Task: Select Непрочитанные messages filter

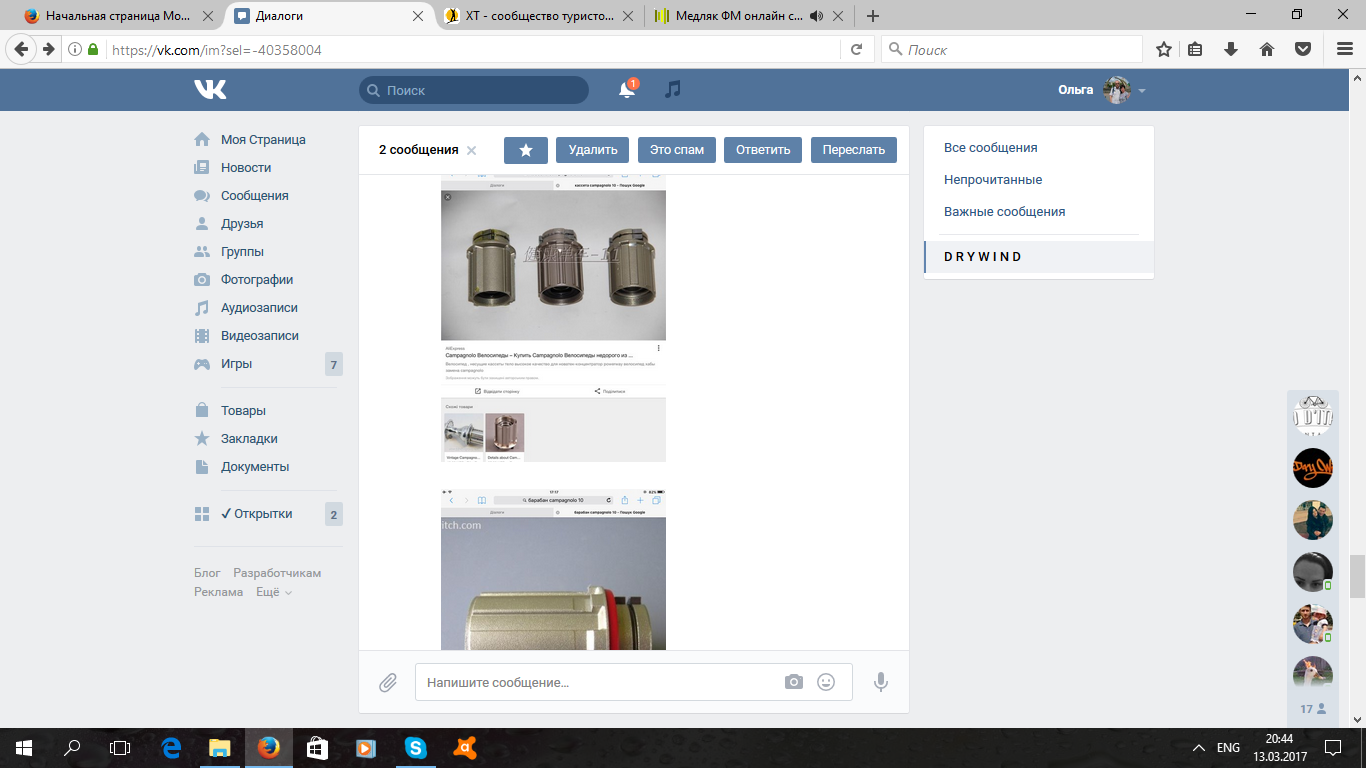Action: click(x=993, y=180)
